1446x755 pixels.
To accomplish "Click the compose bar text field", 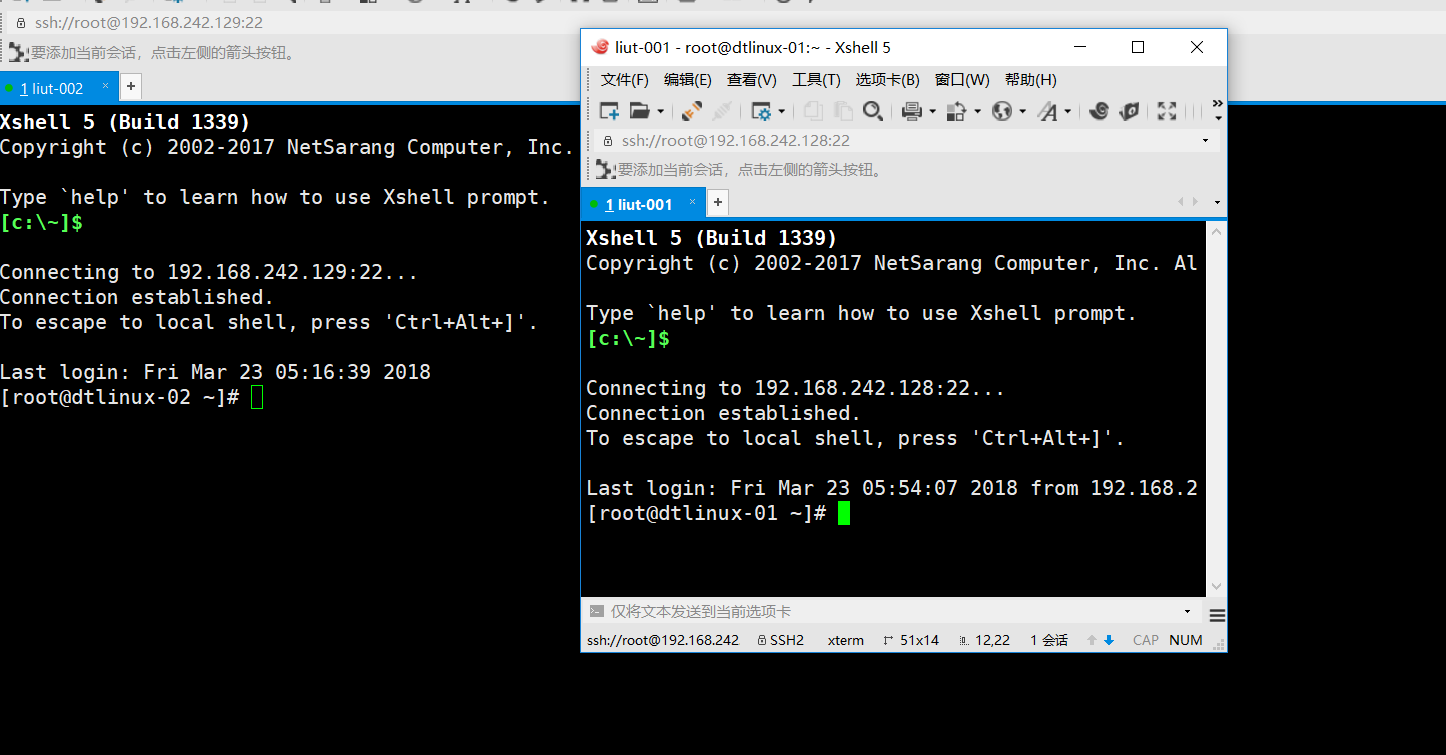I will [x=893, y=611].
